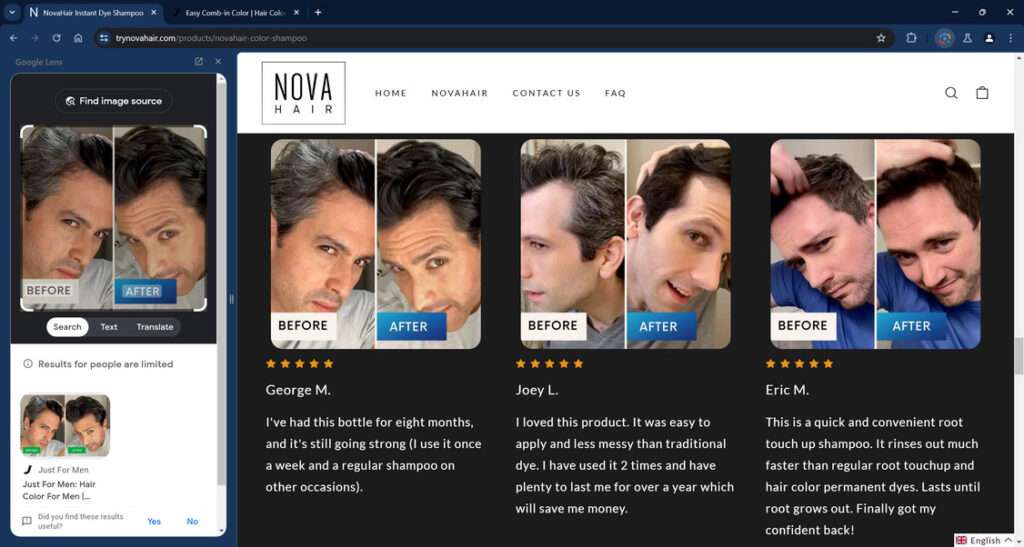Open the shopping bag cart icon
Image resolution: width=1024 pixels, height=547 pixels.
pos(982,93)
